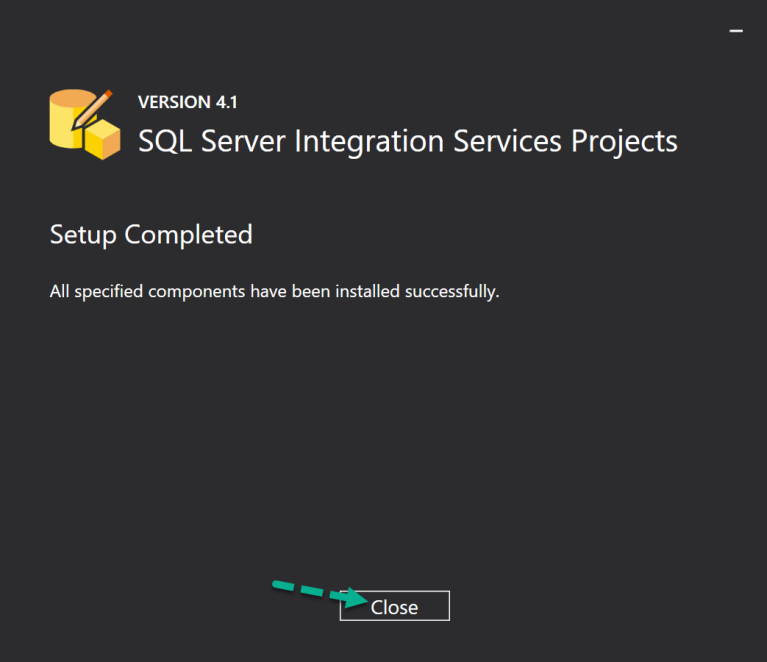Viewport: 767px width, 662px height.
Task: Click "Completed" in the status heading
Action: click(x=188, y=235)
